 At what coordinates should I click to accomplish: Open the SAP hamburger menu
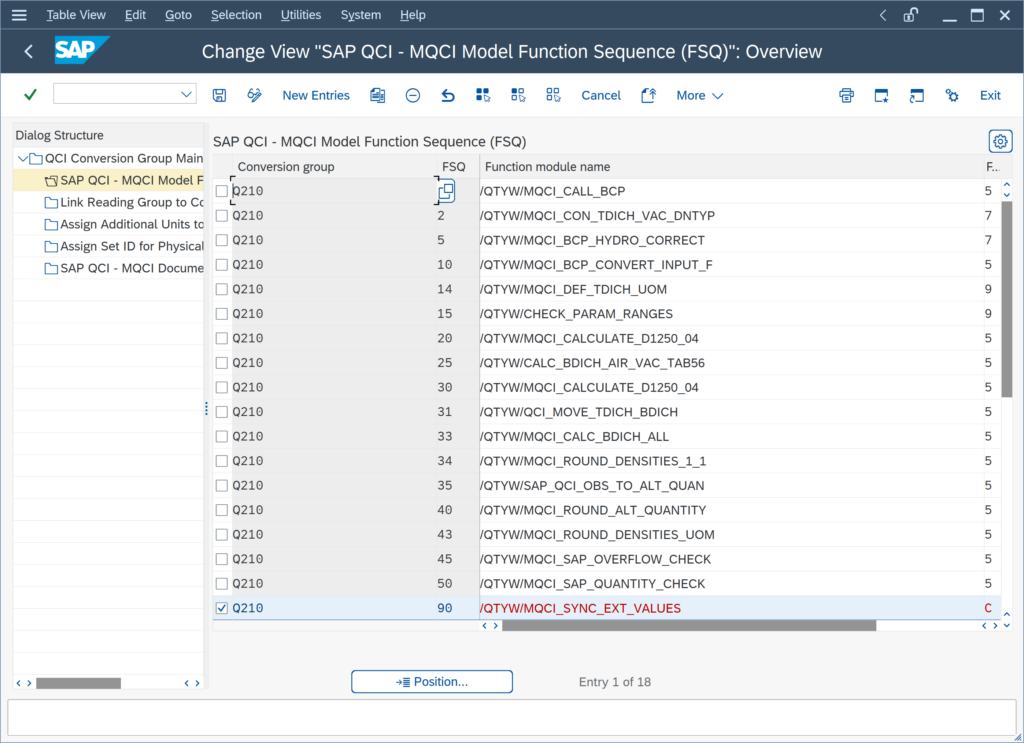point(19,14)
